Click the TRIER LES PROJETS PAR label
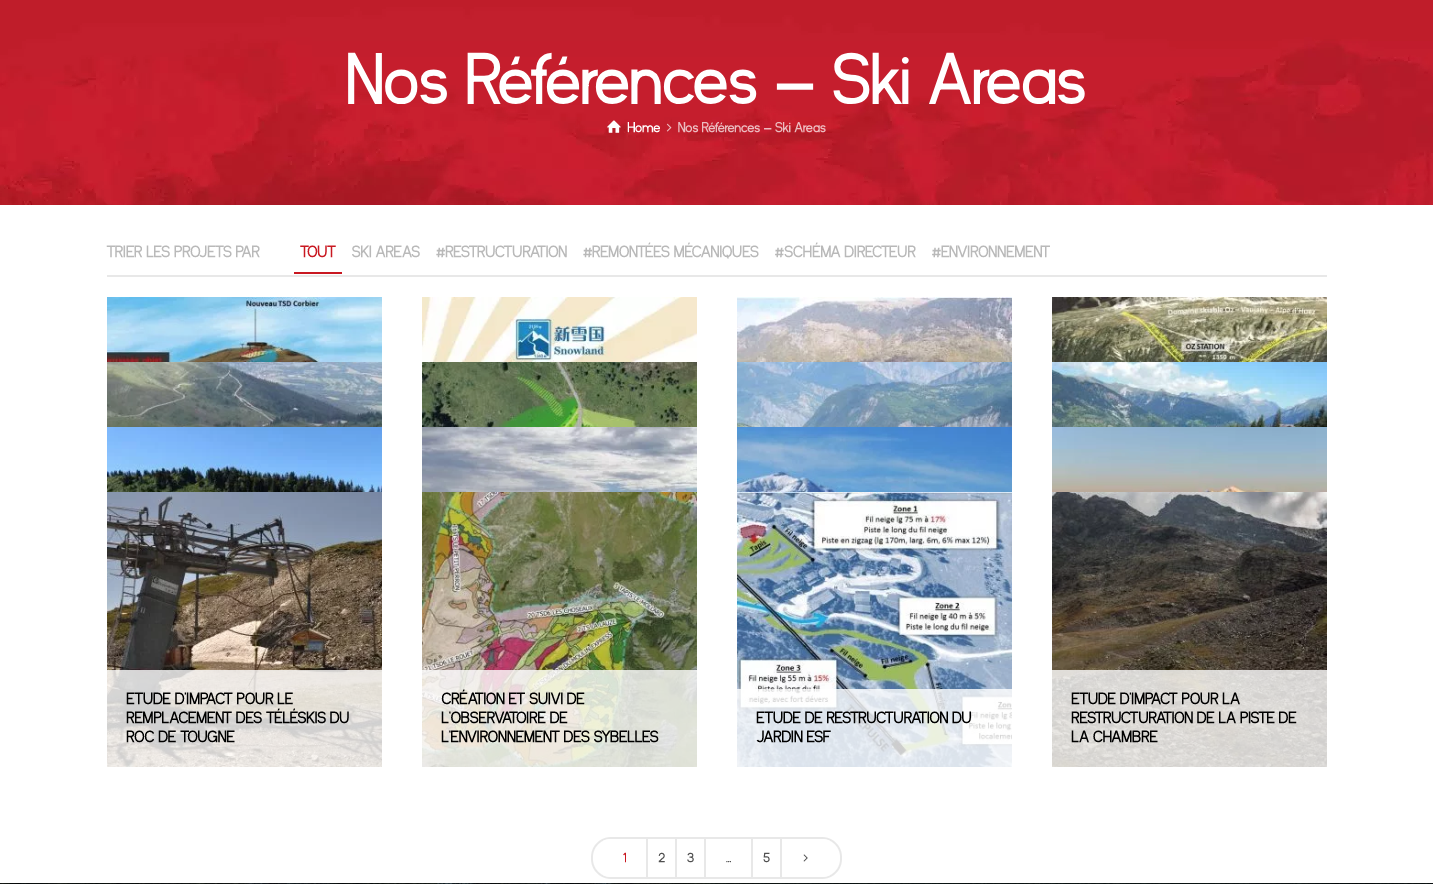The image size is (1433, 884). pyautogui.click(x=183, y=252)
